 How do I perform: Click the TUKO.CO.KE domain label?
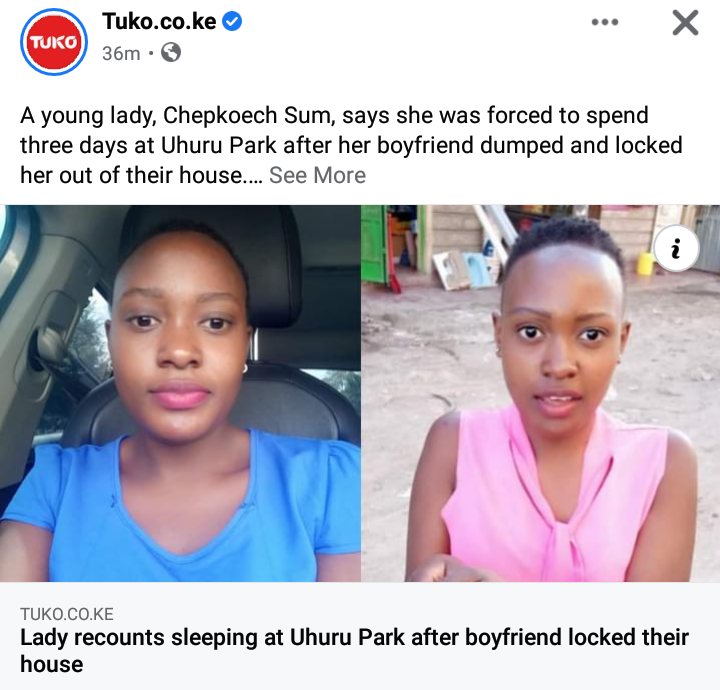(x=67, y=614)
